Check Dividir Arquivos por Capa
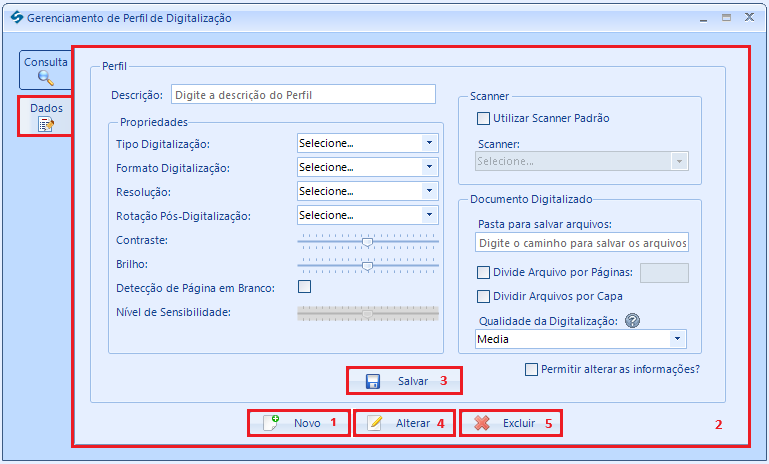 484,296
